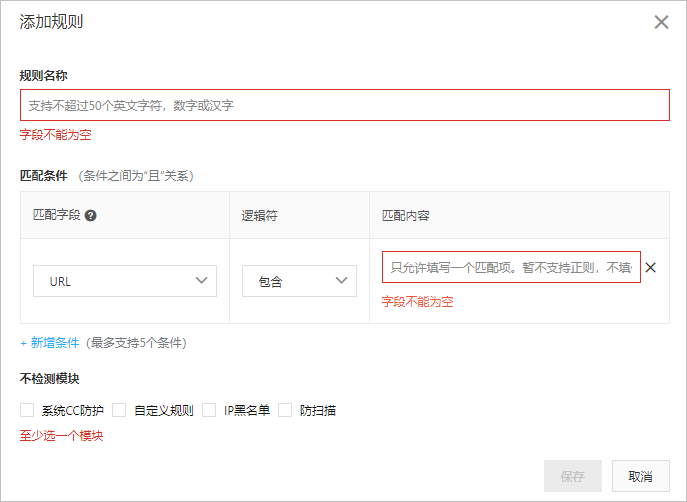Image resolution: width=687 pixels, height=502 pixels.
Task: Check the 自定义规则 checkbox
Action: coord(119,410)
